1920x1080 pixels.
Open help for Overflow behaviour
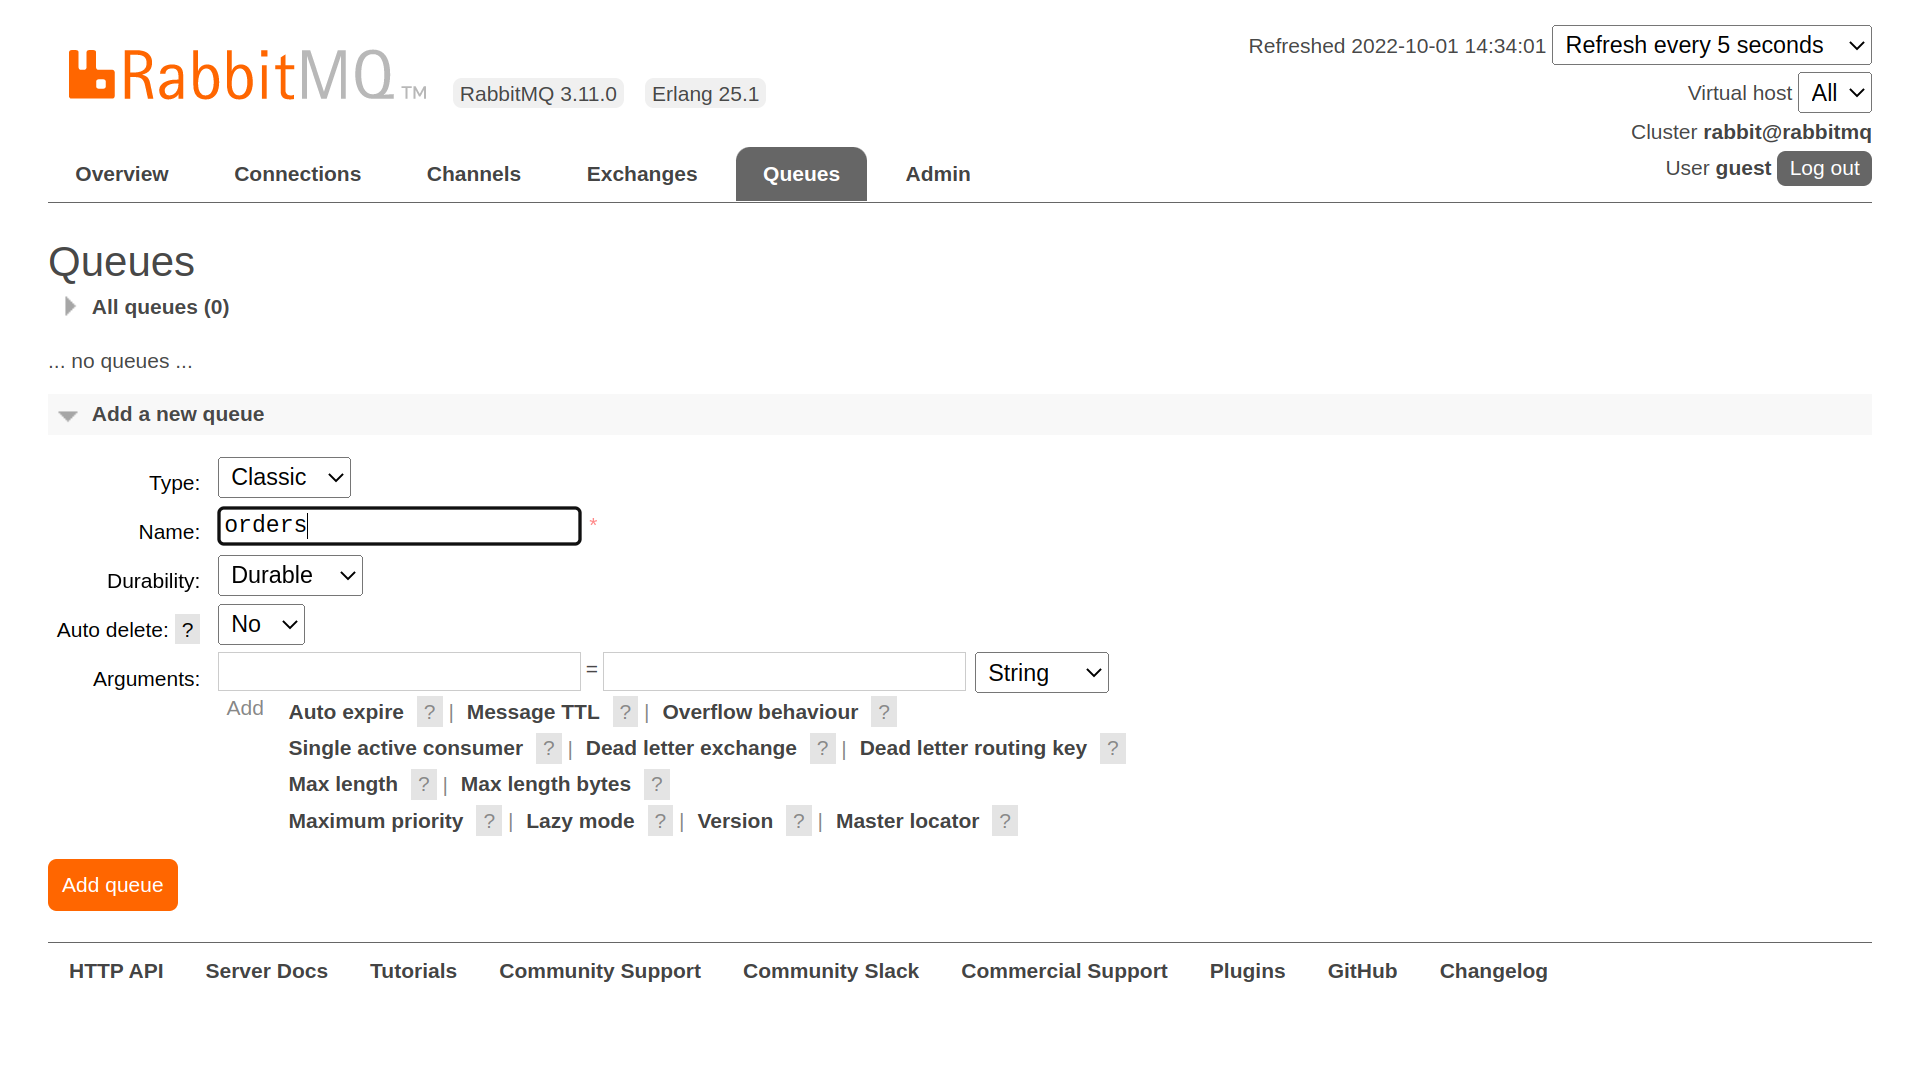pyautogui.click(x=883, y=712)
